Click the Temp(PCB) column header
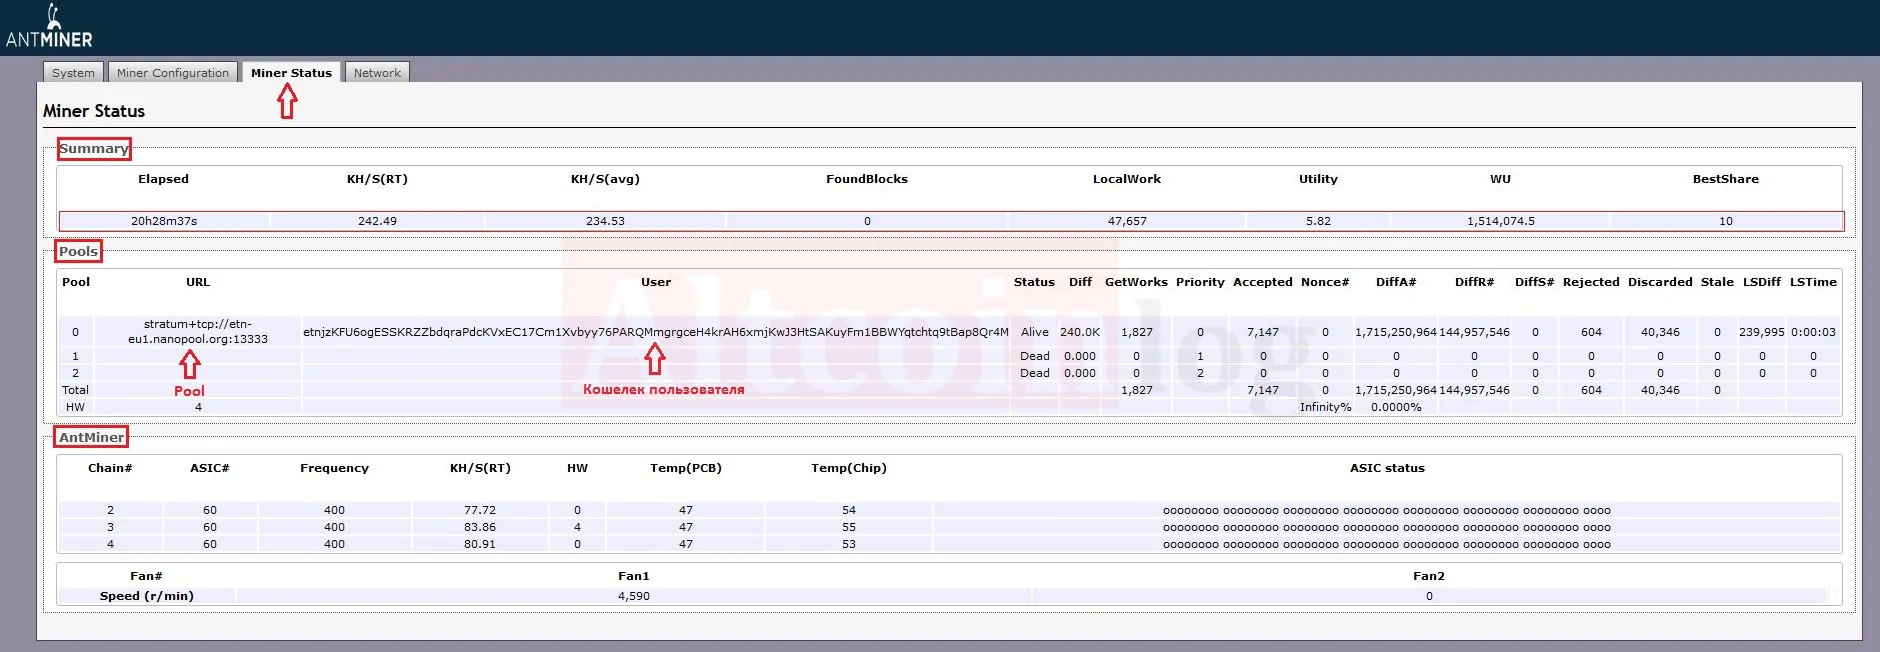 [x=686, y=468]
